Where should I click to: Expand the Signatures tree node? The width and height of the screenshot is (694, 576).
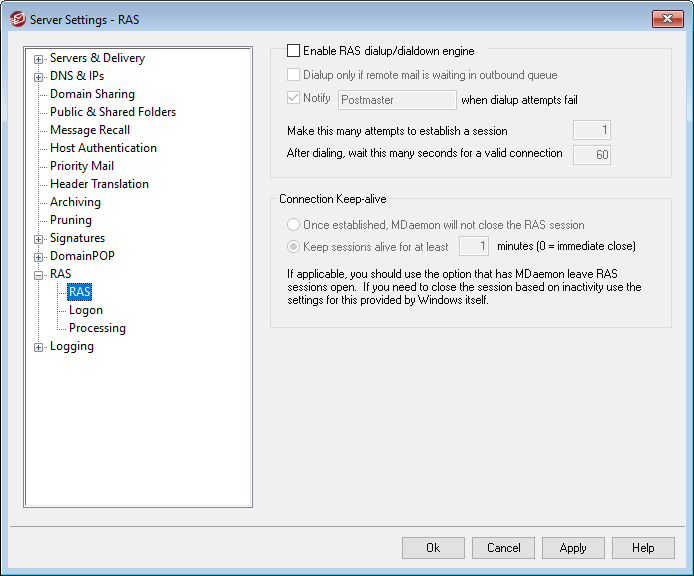coord(39,239)
